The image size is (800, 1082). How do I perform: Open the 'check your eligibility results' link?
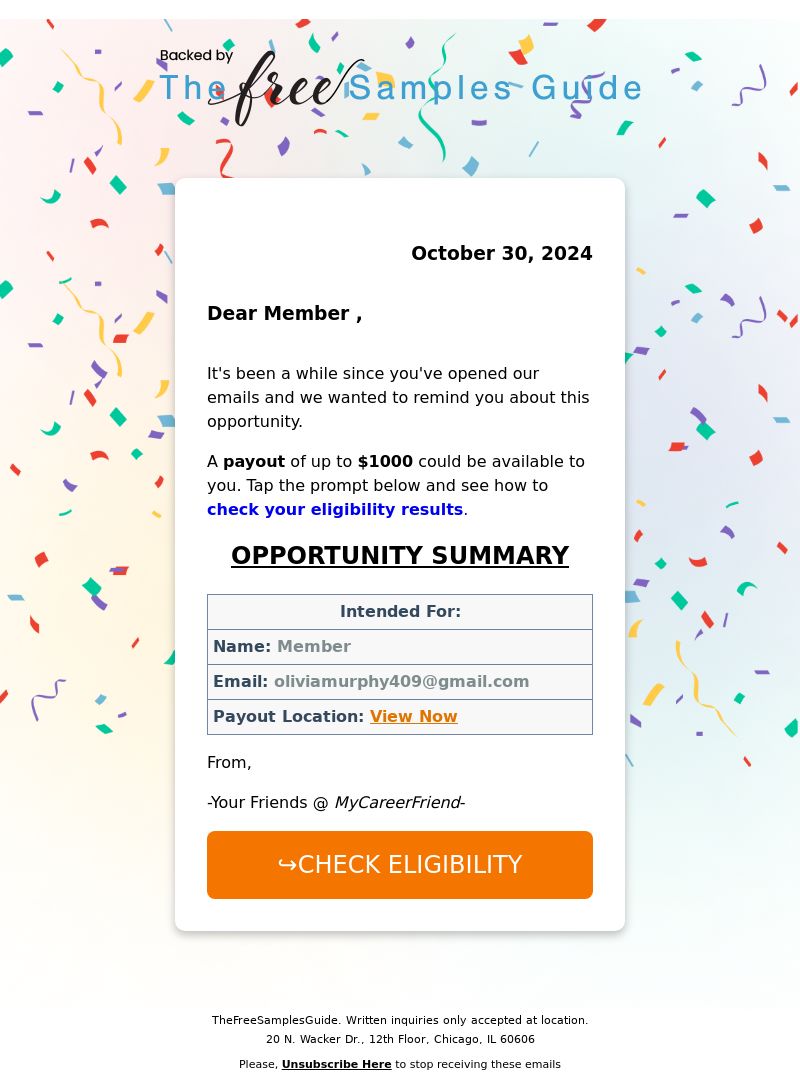pyautogui.click(x=335, y=509)
